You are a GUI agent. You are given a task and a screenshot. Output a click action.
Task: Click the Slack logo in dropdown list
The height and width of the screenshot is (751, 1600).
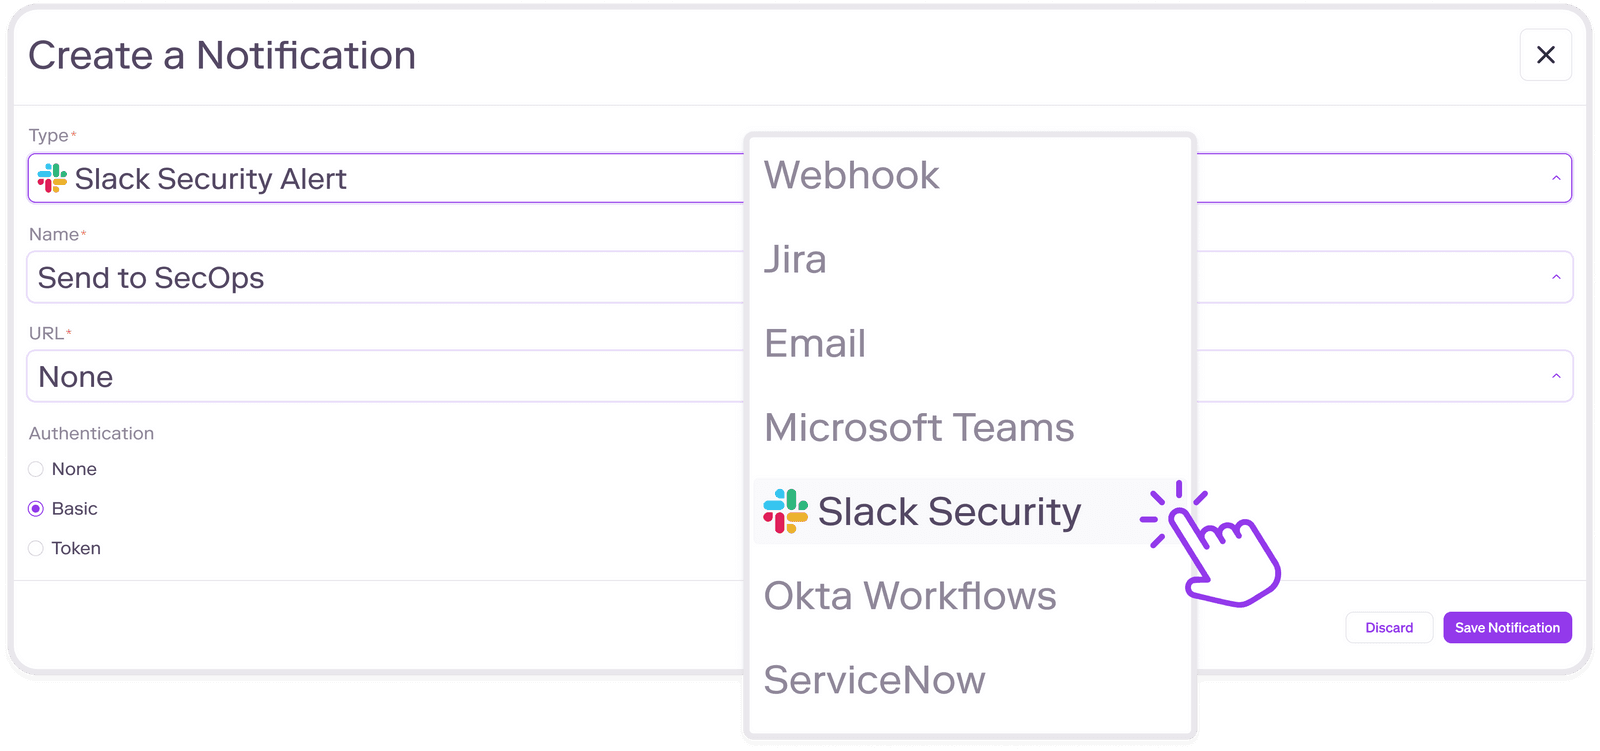(x=785, y=511)
